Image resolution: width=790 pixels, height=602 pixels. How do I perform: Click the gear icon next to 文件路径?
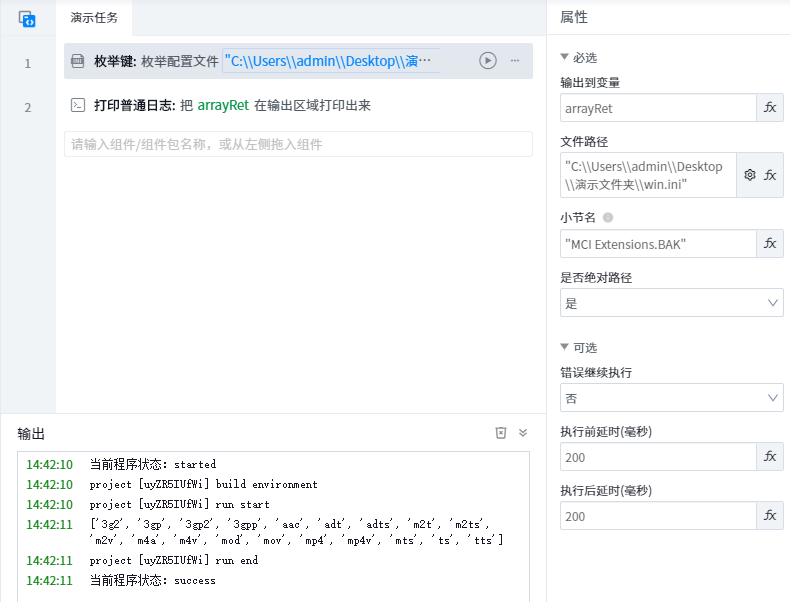(750, 175)
